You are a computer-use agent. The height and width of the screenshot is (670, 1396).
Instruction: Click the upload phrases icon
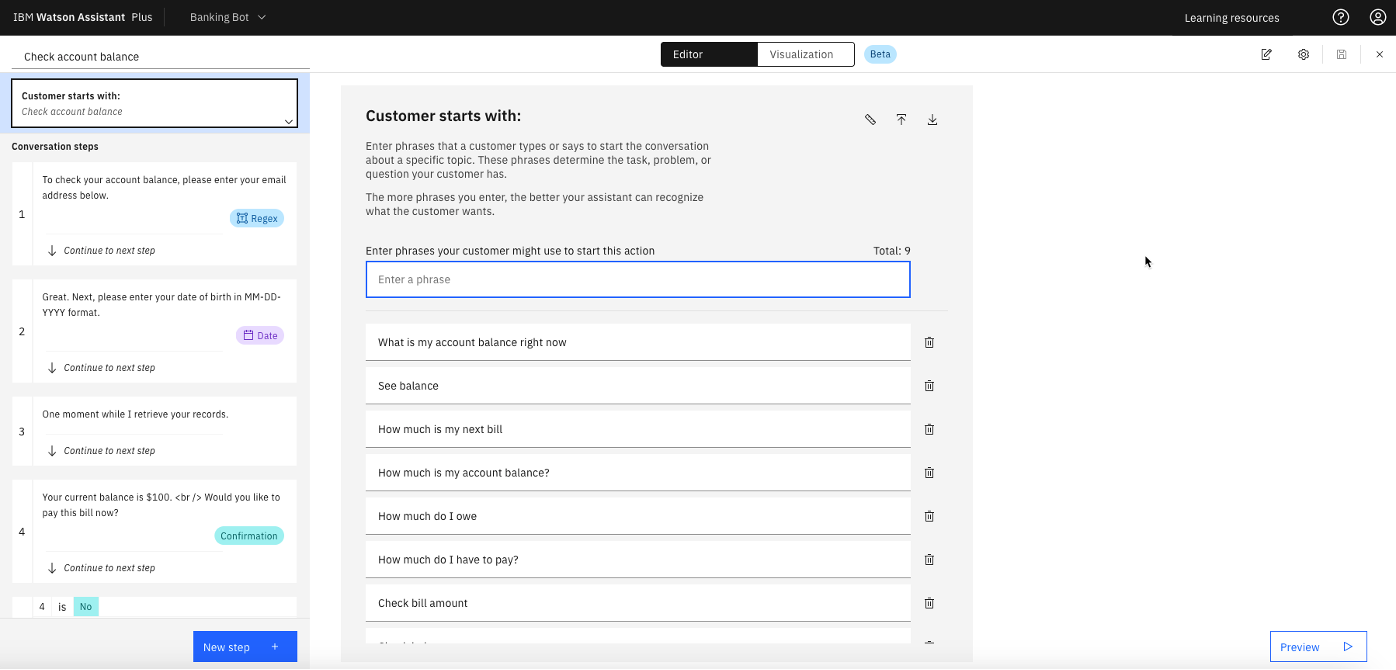pos(901,119)
